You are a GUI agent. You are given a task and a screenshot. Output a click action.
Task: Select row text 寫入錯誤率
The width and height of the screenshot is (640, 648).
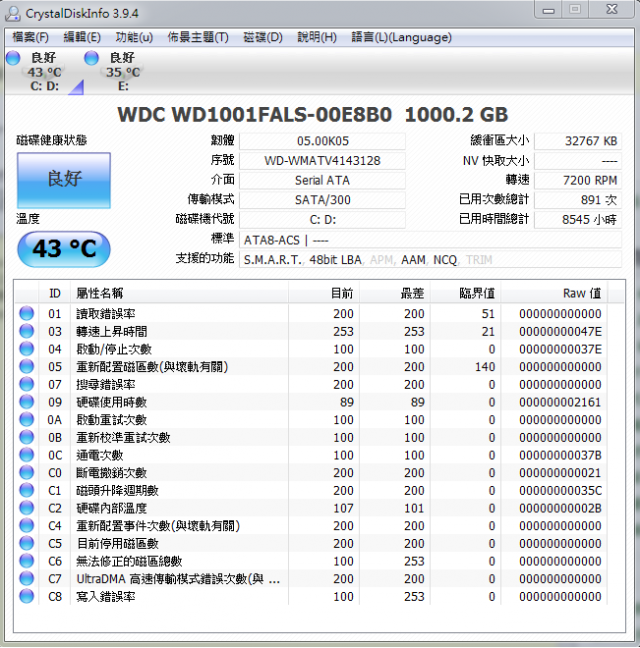point(106,597)
